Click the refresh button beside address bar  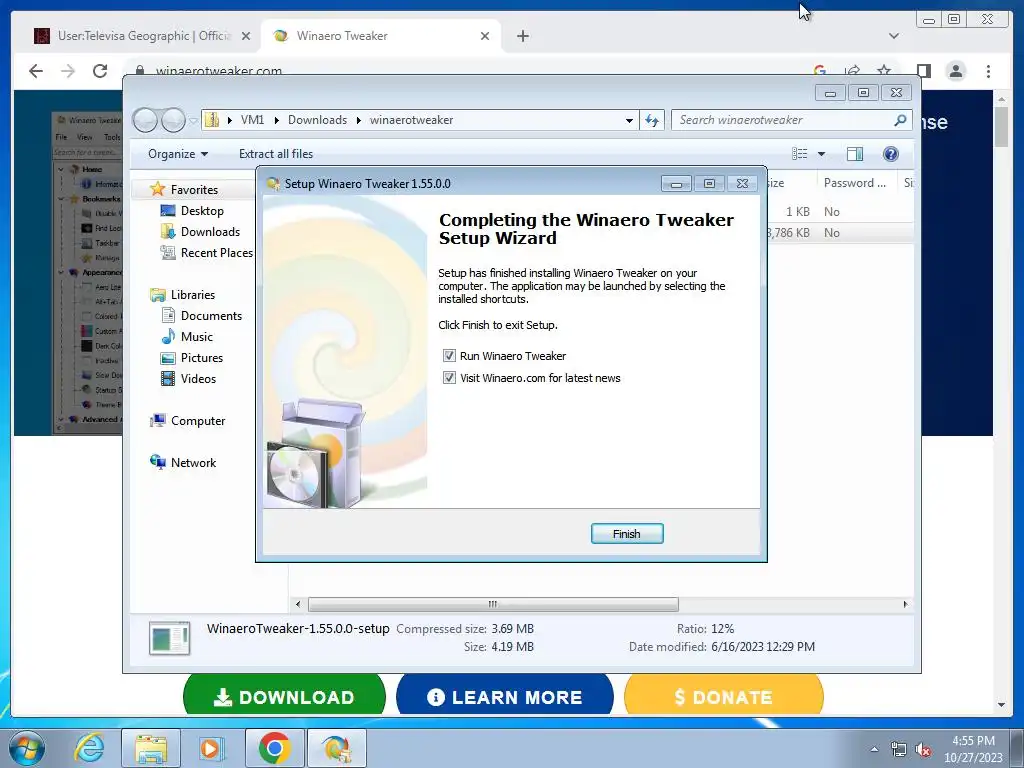pyautogui.click(x=652, y=120)
